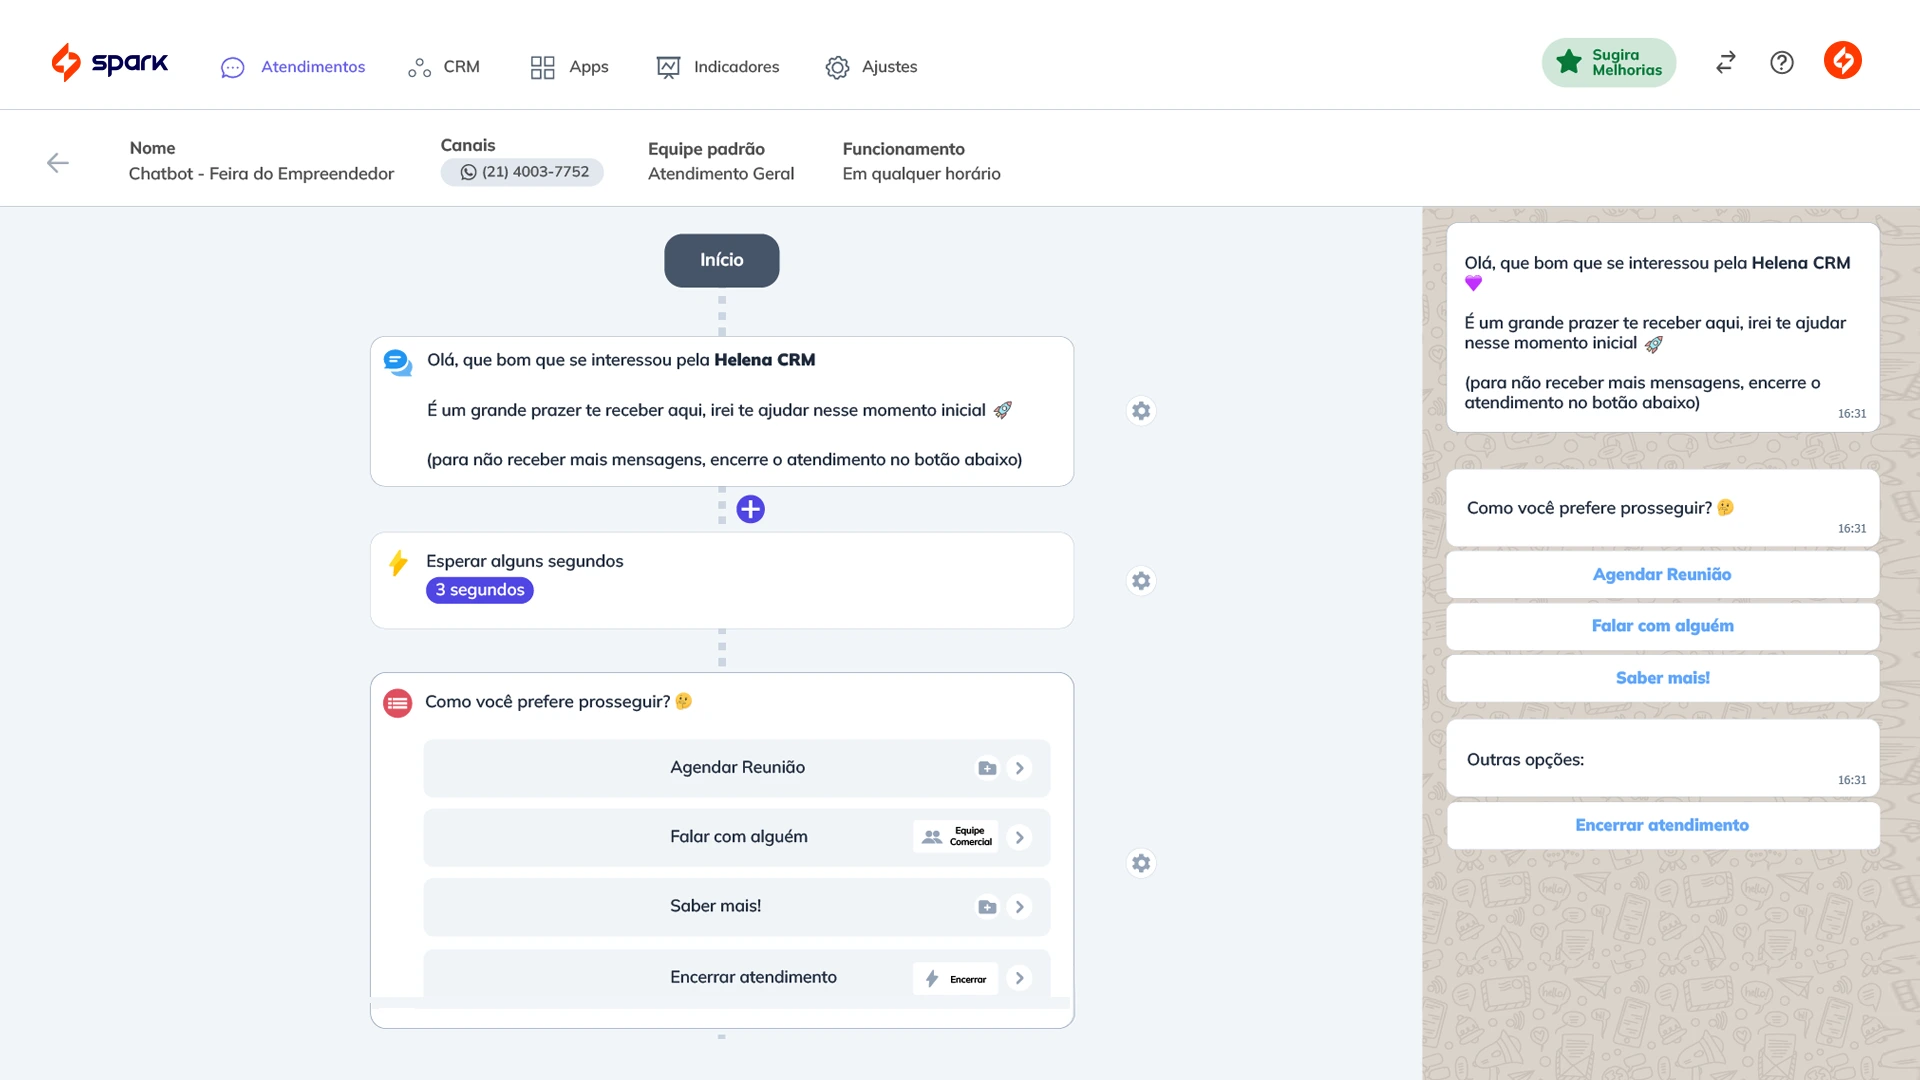Expand the Agendar Reunião option chevron
This screenshot has width=1920, height=1080.
point(1020,768)
